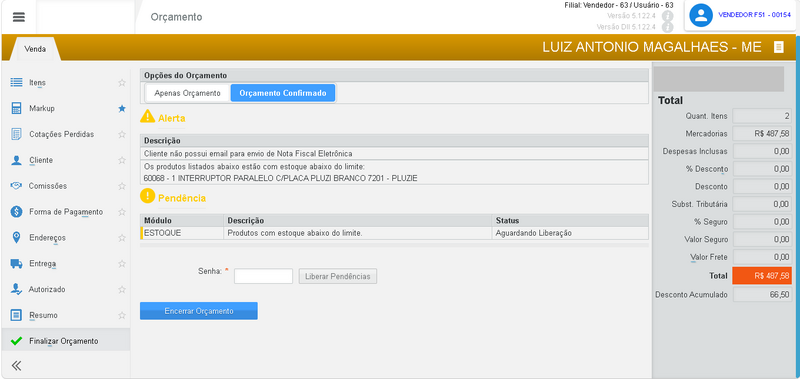Open the Itens menu entry

pyautogui.click(x=37, y=83)
